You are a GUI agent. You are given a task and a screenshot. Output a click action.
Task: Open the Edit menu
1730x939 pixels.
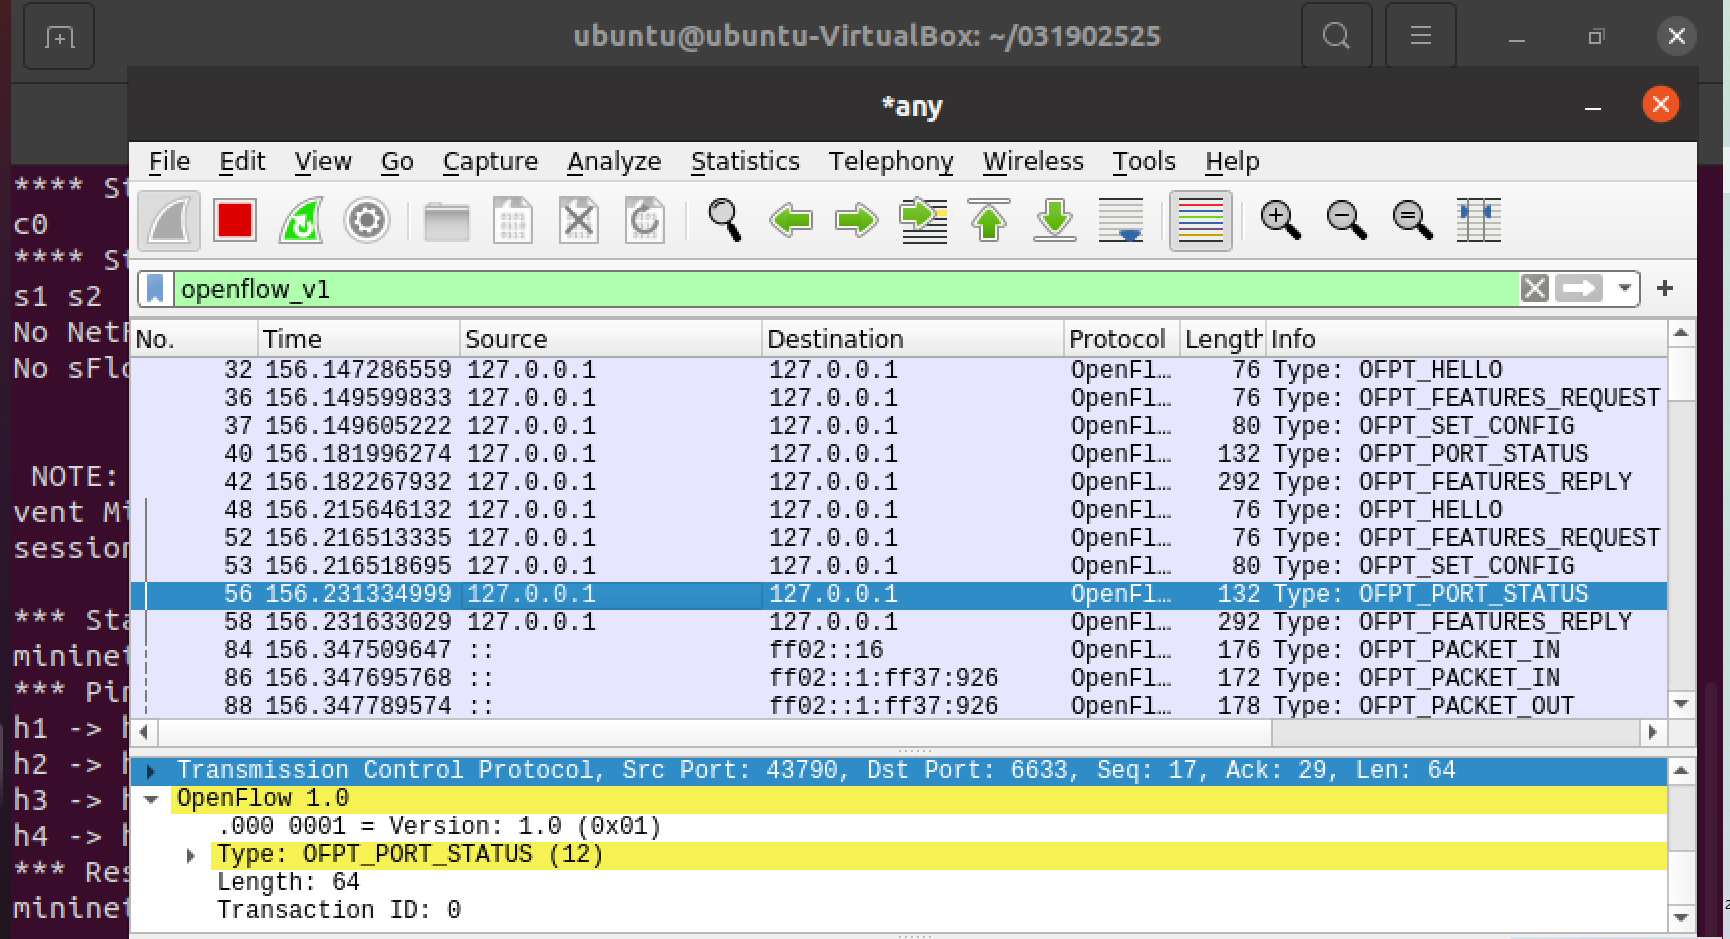(x=242, y=161)
